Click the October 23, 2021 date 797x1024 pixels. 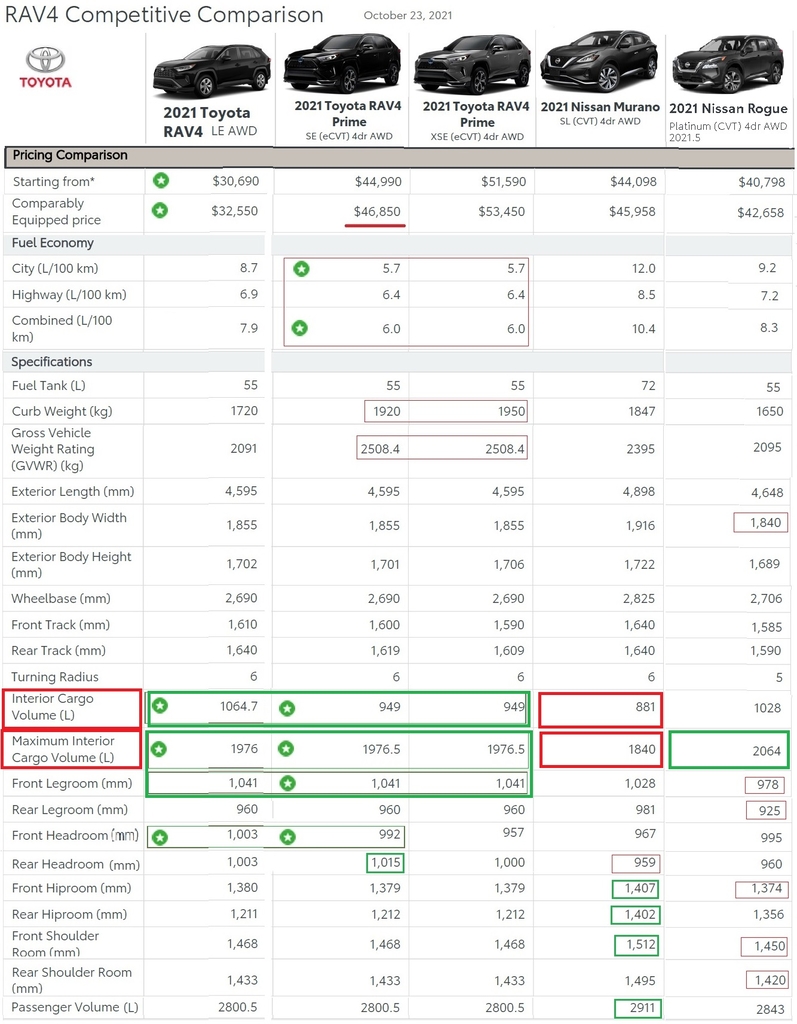408,15
